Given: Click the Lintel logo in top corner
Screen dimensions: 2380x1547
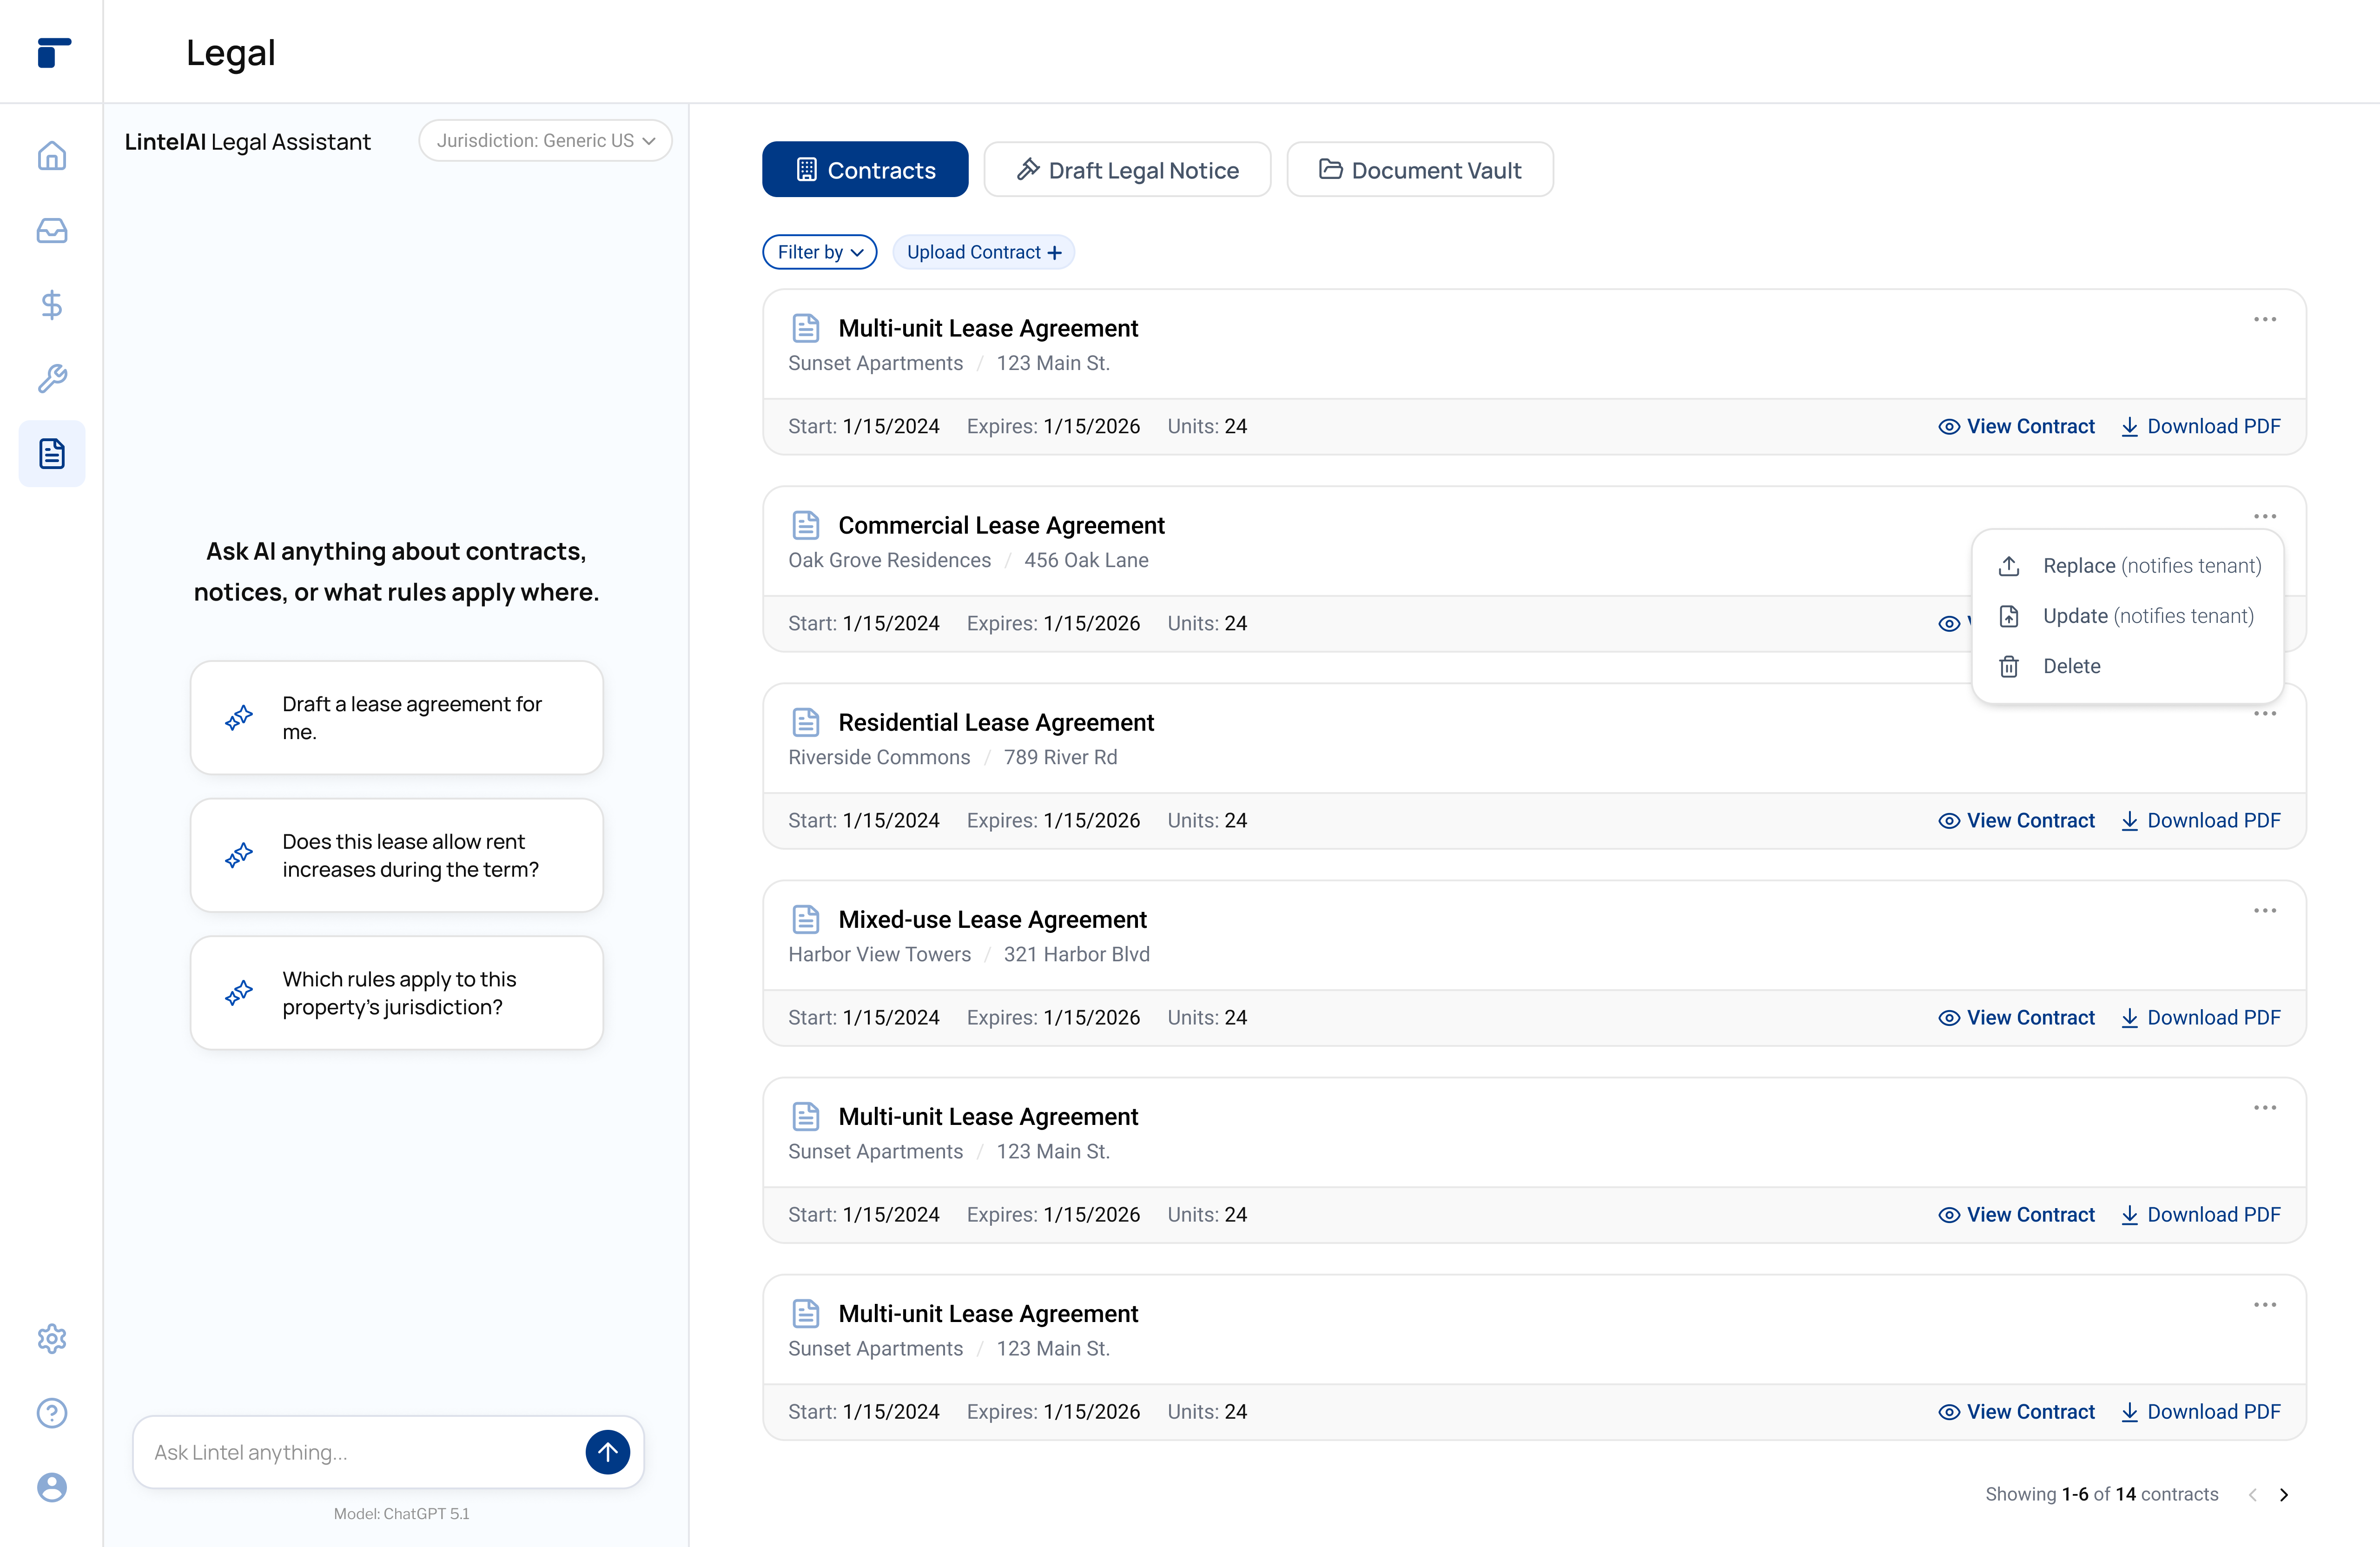Looking at the screenshot, I should coord(53,52).
